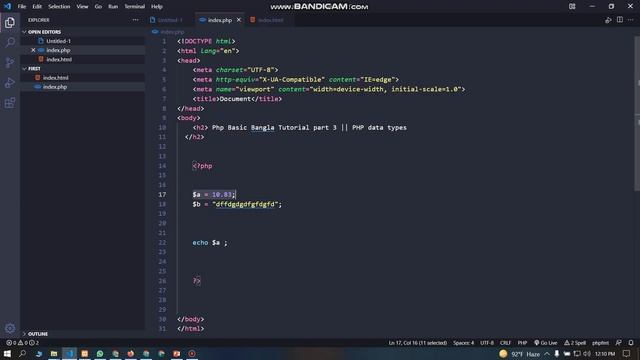Viewport: 640px width, 360px height.
Task: Click the editor vertical scrollbar
Action: point(637,114)
